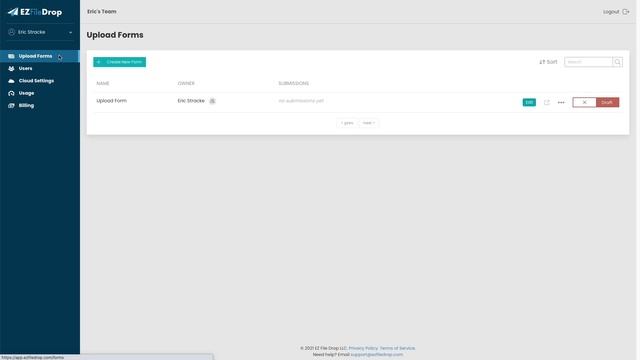Go to previous page of forms
640x360 pixels.
347,123
